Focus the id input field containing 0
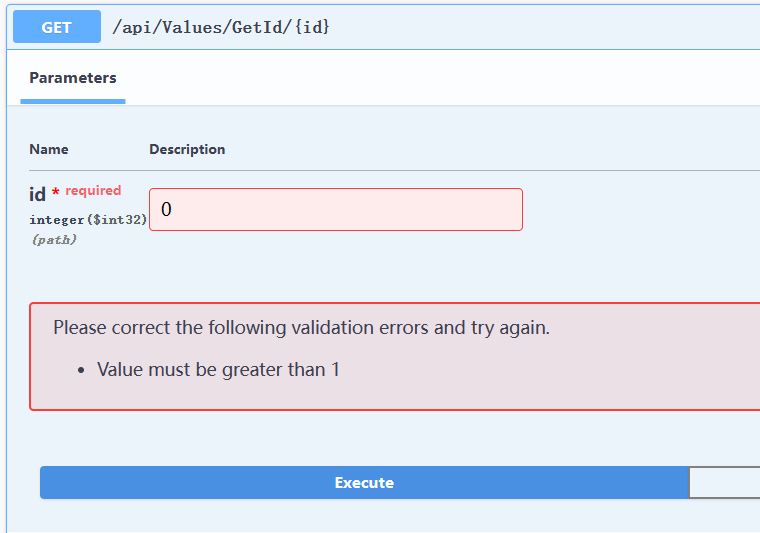760x533 pixels. pos(336,209)
